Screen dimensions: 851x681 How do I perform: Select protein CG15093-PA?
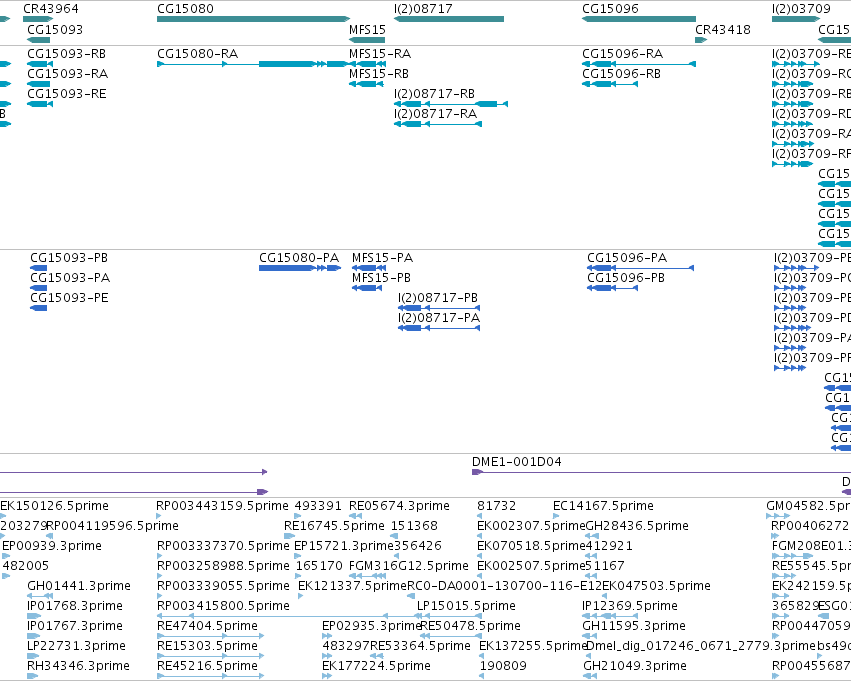39,288
